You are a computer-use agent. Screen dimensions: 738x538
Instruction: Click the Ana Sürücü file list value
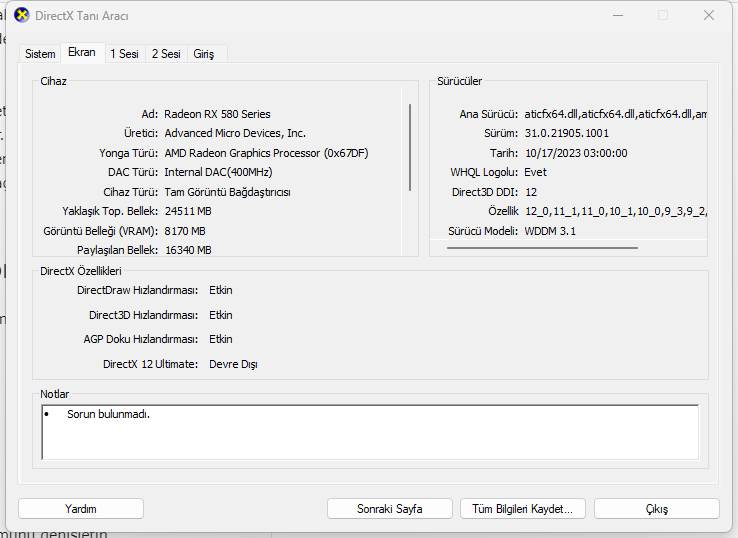pos(615,114)
